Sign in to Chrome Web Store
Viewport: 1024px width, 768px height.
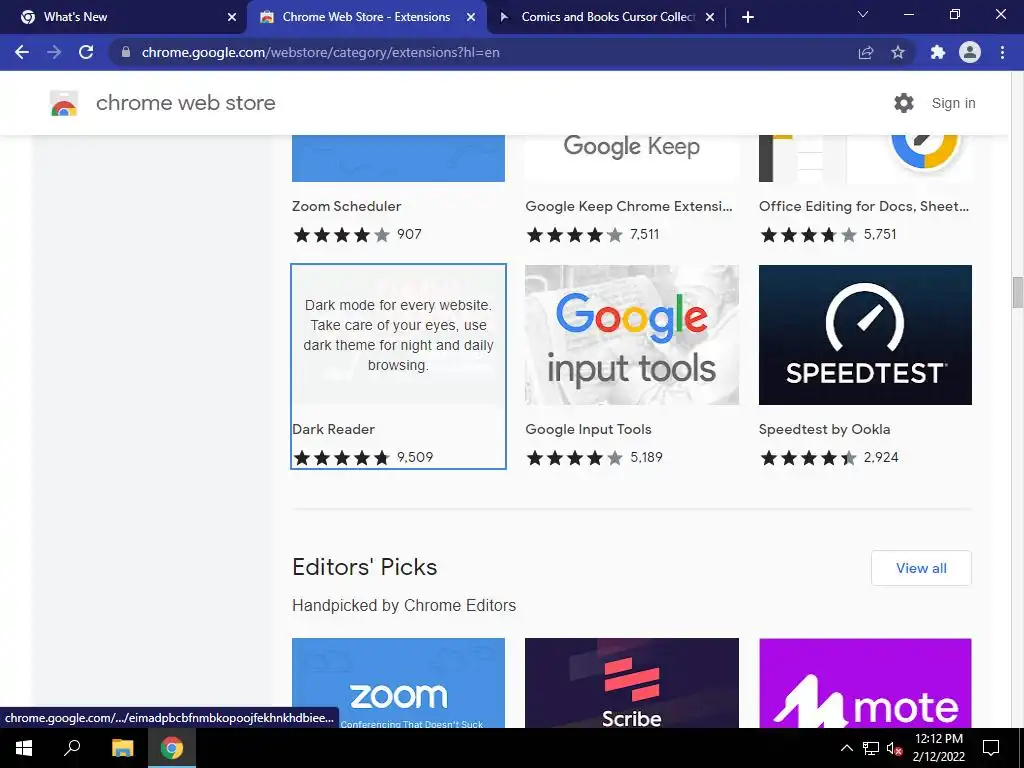point(953,103)
